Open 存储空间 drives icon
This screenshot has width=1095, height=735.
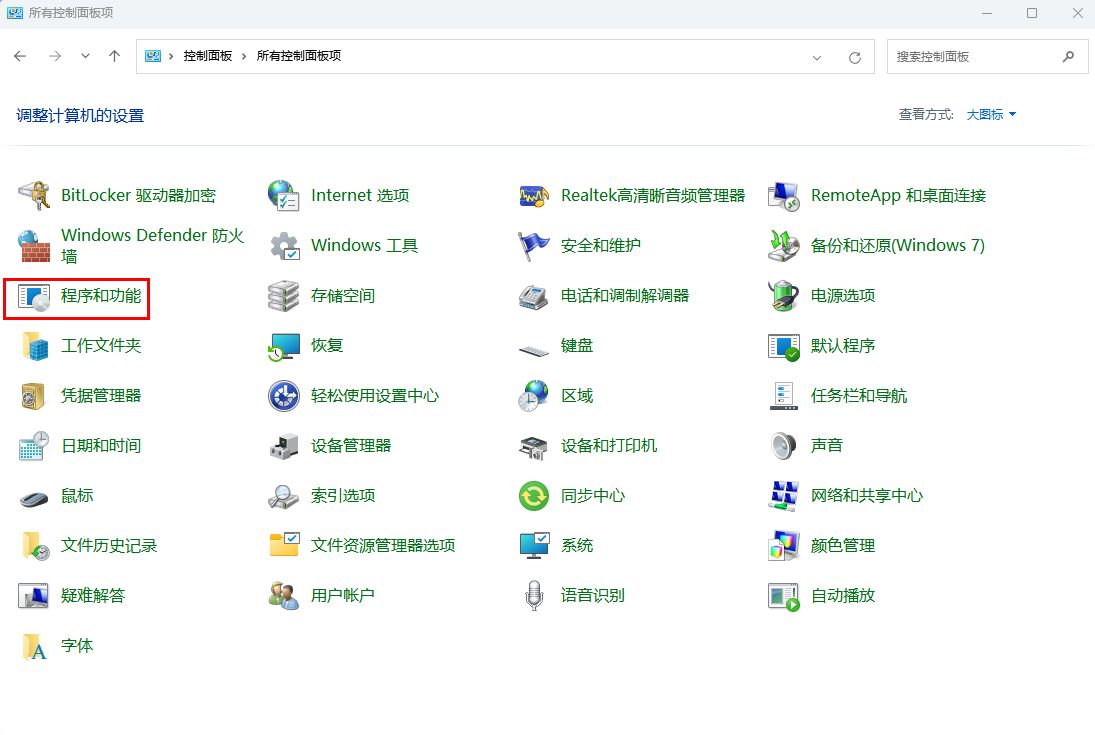[x=284, y=296]
